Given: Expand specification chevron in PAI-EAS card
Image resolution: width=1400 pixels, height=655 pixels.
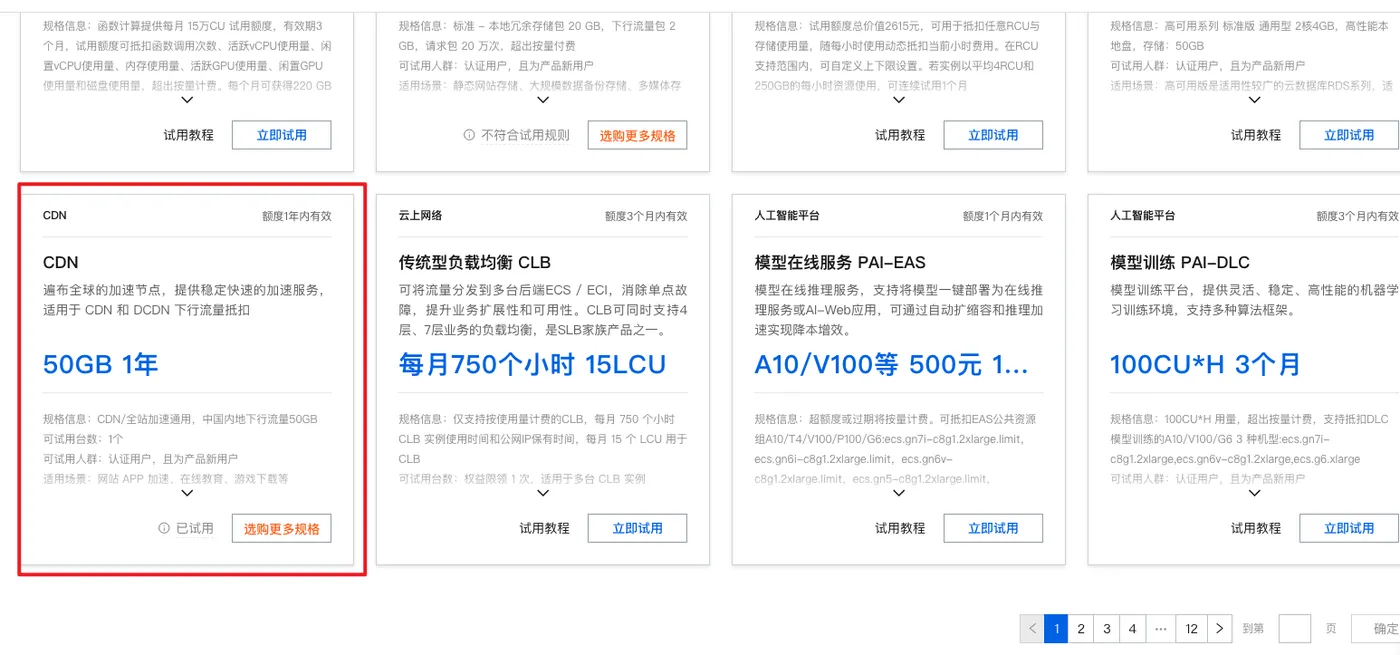Looking at the screenshot, I should [899, 493].
